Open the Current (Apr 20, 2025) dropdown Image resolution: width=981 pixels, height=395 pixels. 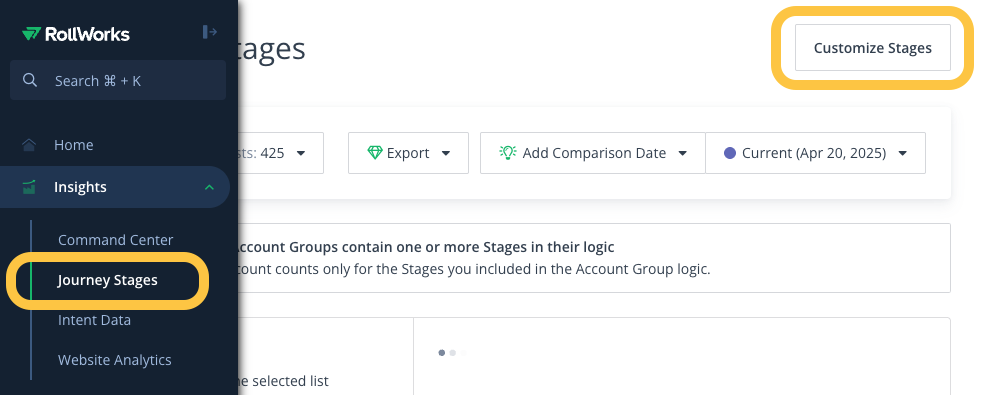[815, 153]
